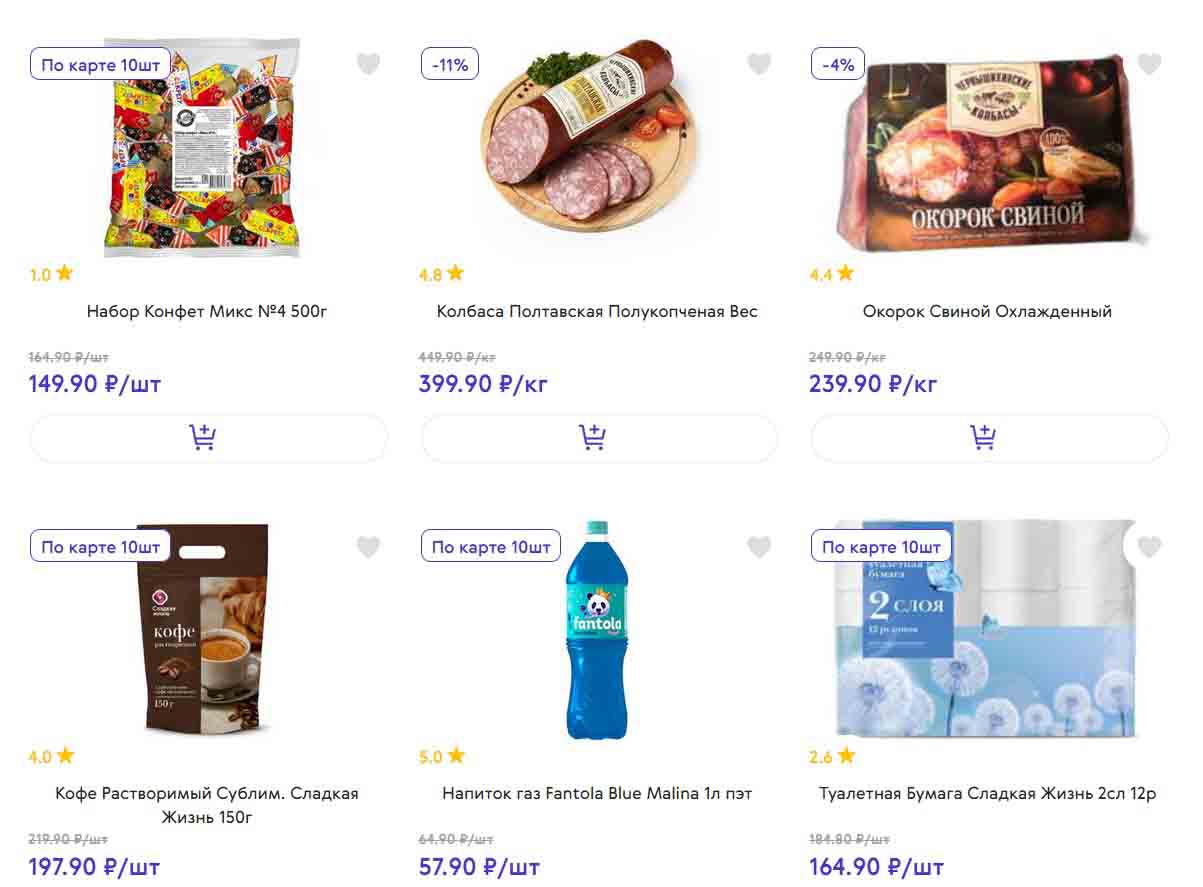Toggle favorite heart on Колбаса Полтавская
Image resolution: width=1203 pixels, height=887 pixels.
pos(759,64)
